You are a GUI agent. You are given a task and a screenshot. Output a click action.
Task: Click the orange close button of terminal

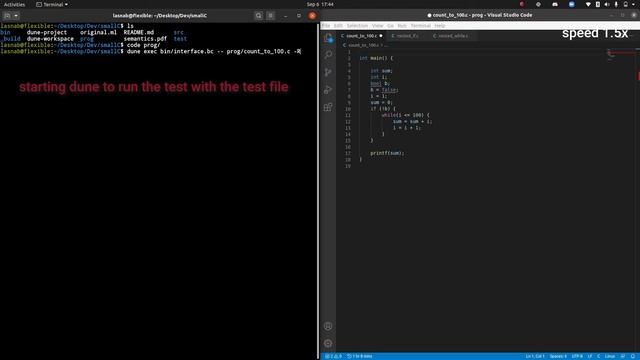[312, 16]
